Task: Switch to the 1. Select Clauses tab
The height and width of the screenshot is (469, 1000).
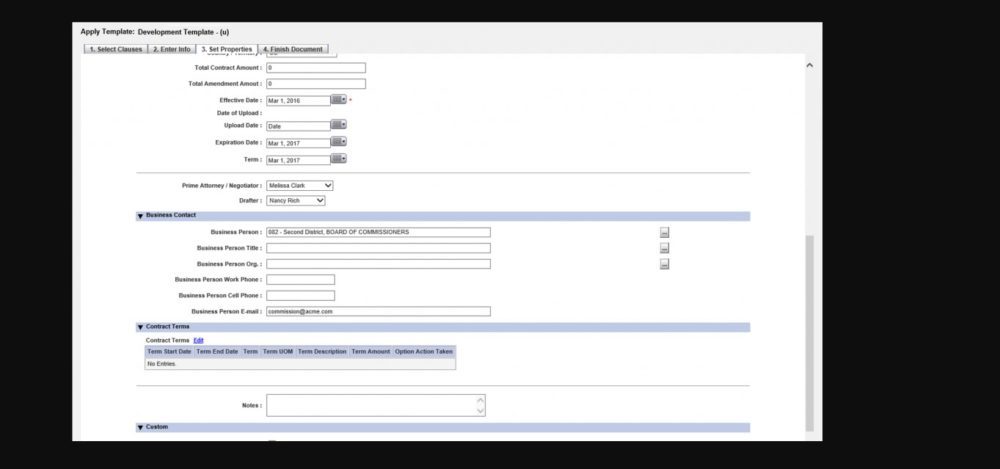Action: point(114,49)
